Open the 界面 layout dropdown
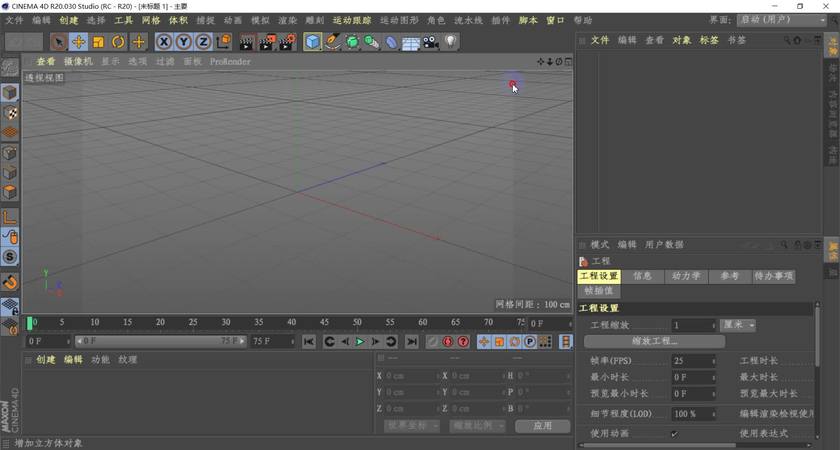This screenshot has height=450, width=840. pyautogui.click(x=782, y=20)
